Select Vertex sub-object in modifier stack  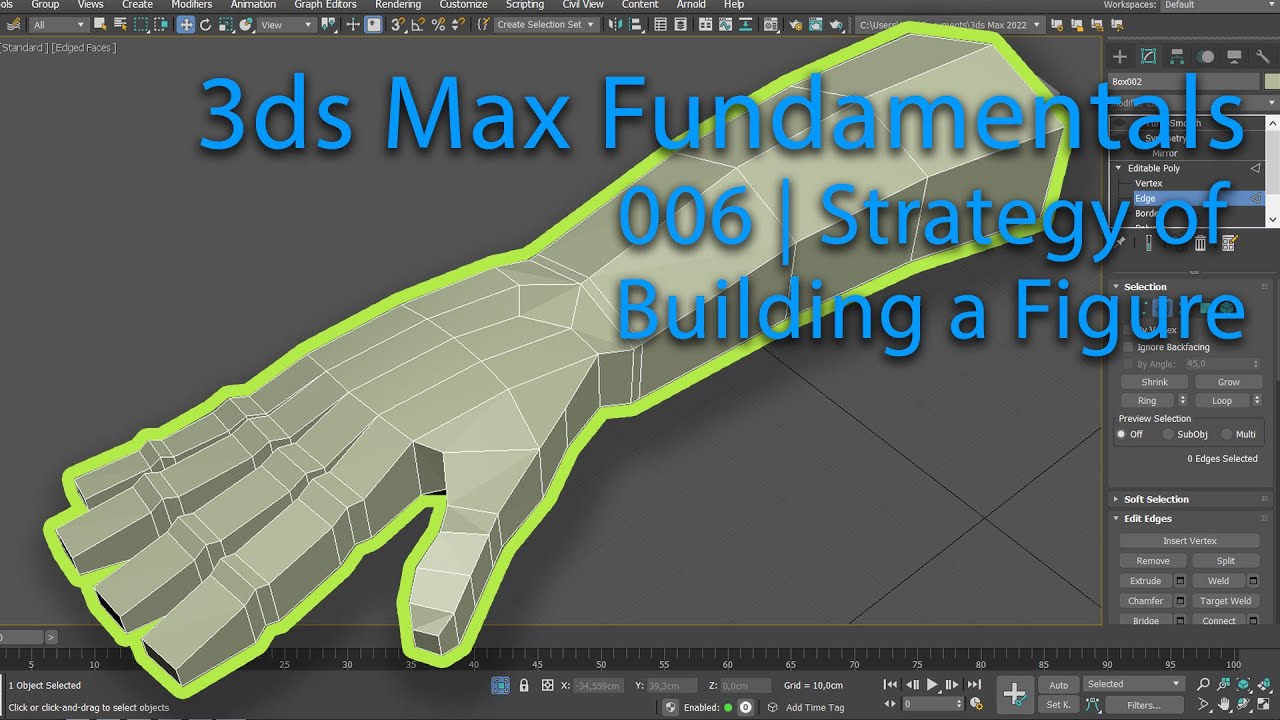tap(1149, 183)
